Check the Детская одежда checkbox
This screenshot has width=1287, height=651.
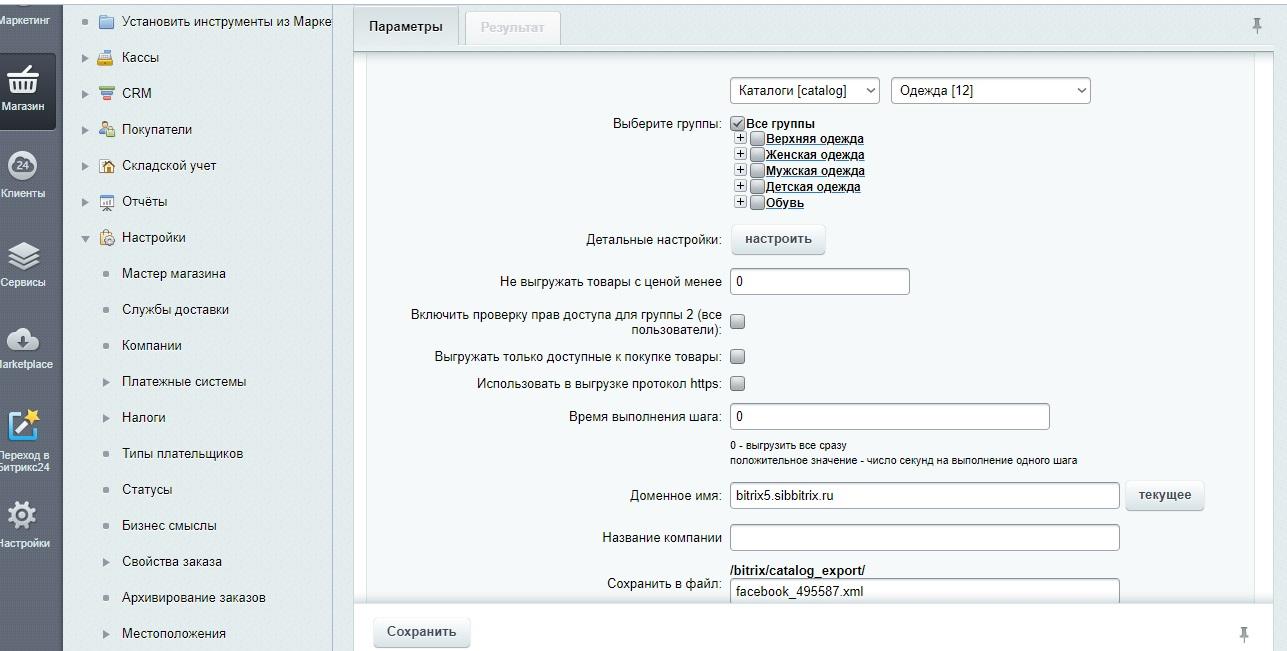coord(757,187)
